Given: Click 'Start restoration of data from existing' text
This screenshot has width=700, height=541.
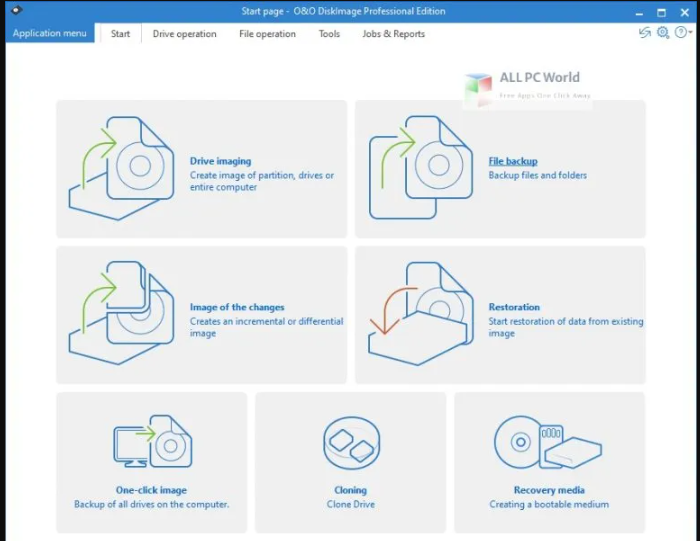Looking at the screenshot, I should tap(566, 321).
